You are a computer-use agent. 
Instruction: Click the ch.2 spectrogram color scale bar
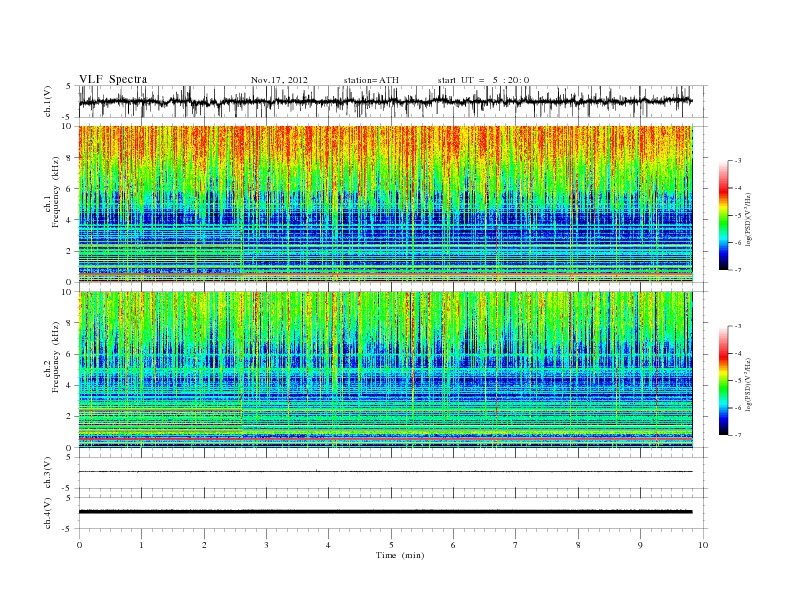[x=723, y=380]
